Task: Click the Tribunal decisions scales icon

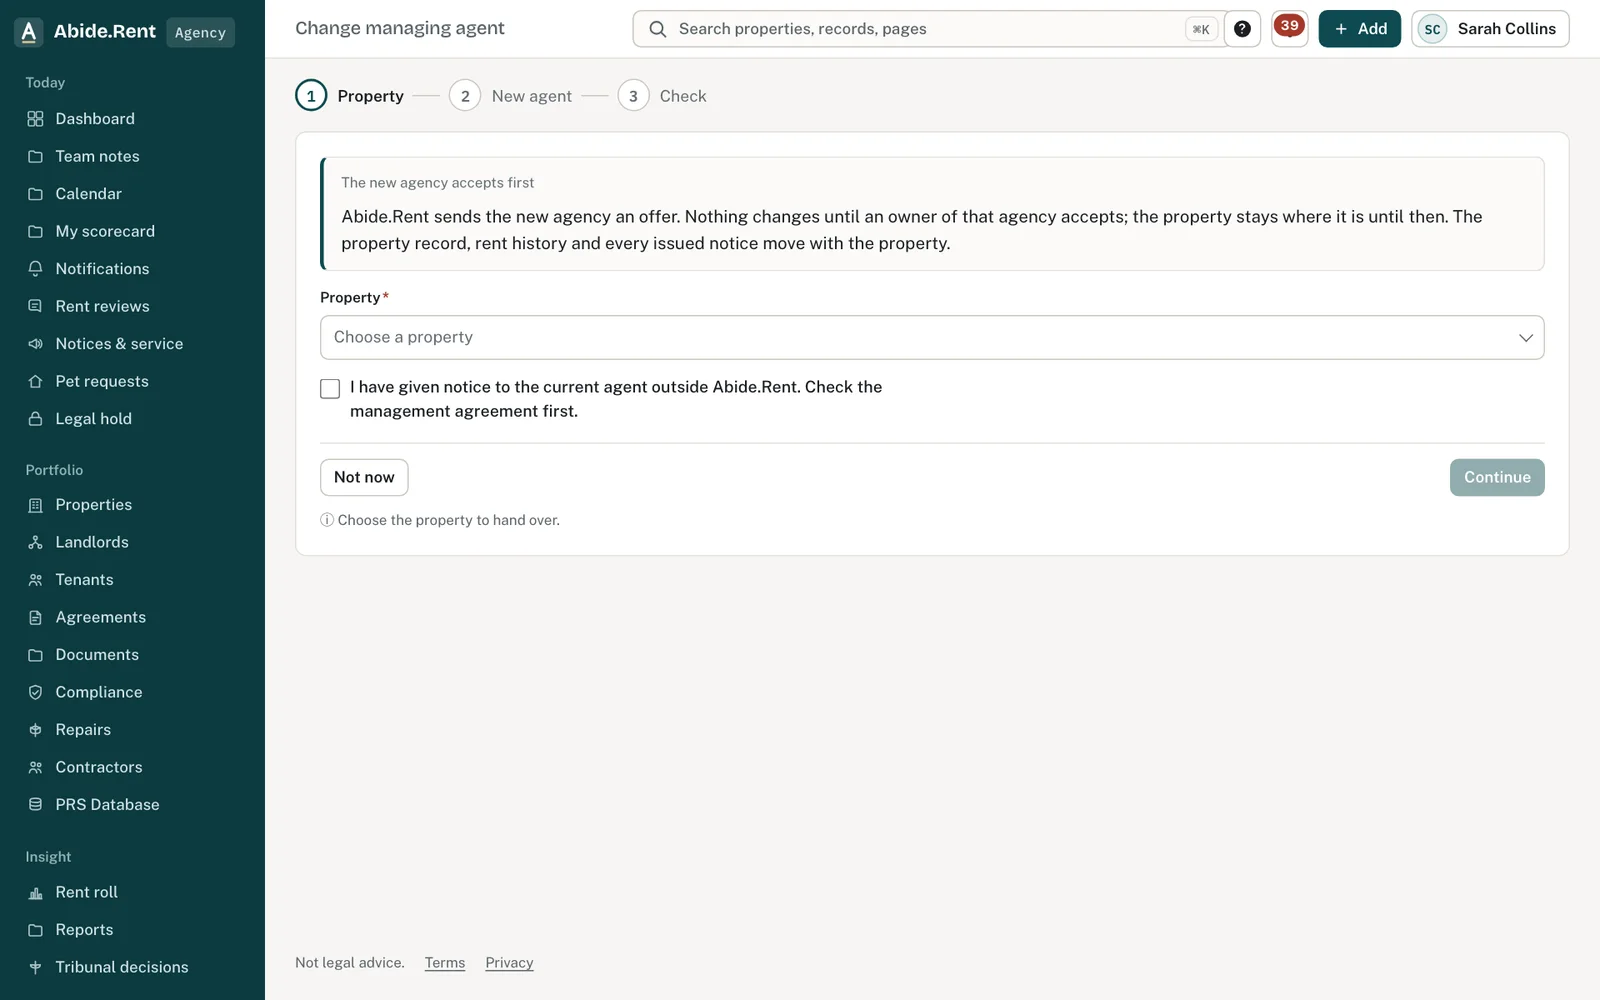Action: (x=35, y=967)
